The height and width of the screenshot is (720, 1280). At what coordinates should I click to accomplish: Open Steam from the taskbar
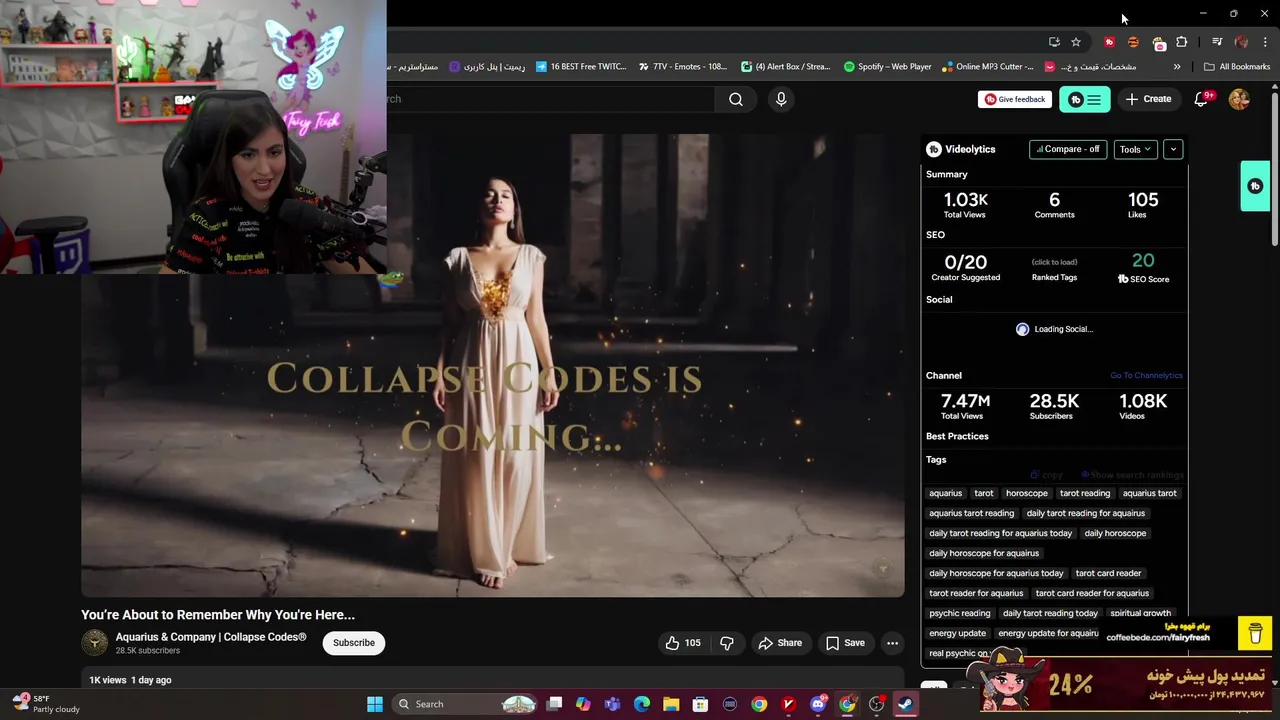pos(905,704)
